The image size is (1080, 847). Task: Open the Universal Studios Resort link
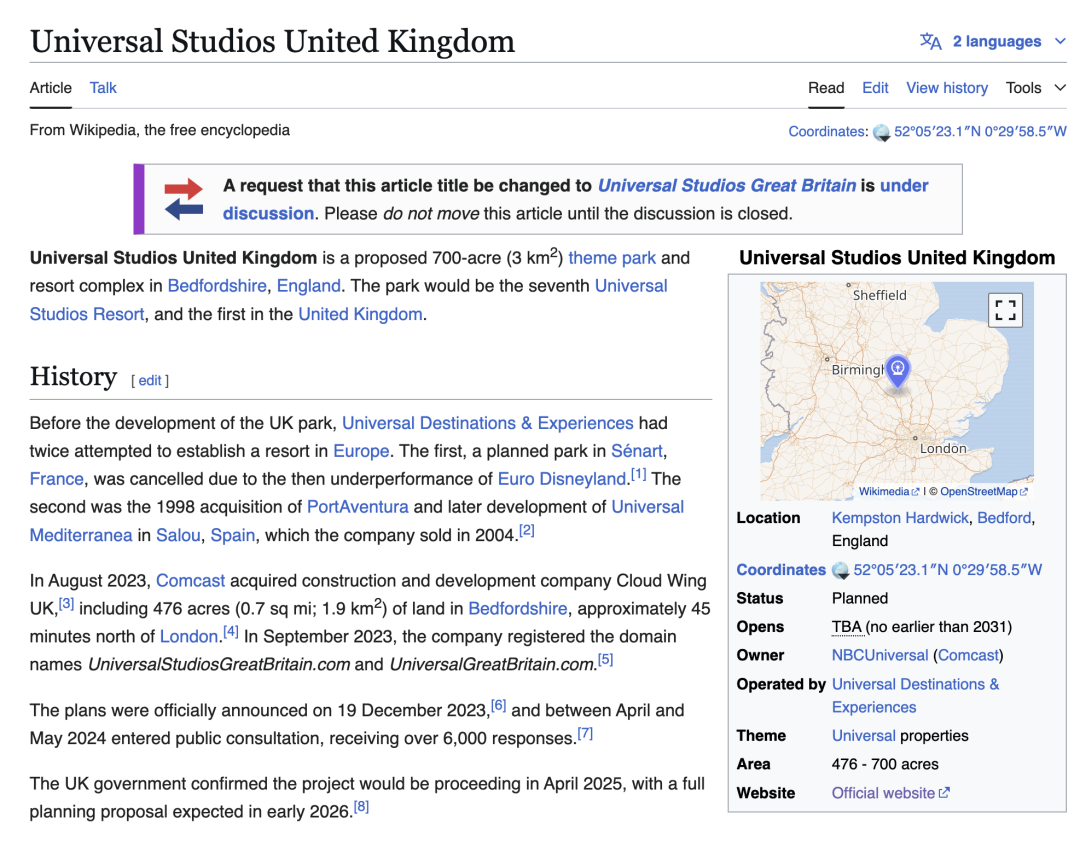pos(87,314)
